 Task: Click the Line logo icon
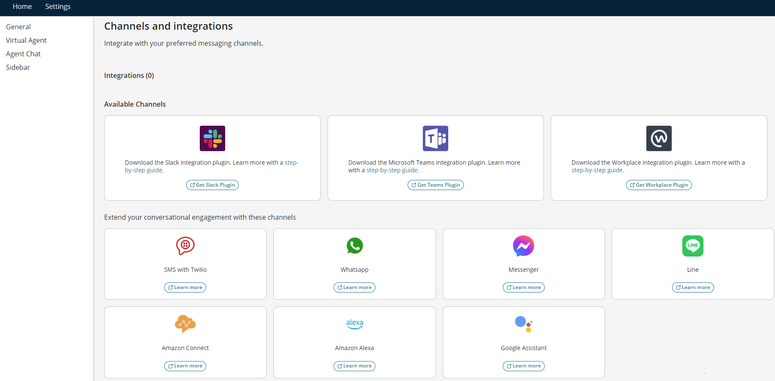(692, 246)
